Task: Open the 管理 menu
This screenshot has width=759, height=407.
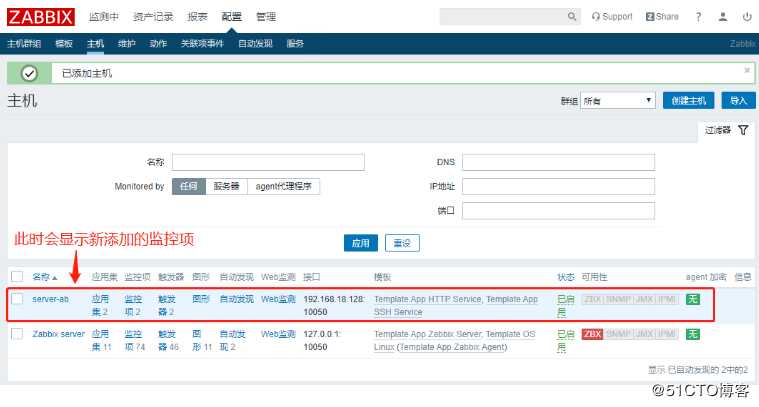Action: (x=266, y=17)
